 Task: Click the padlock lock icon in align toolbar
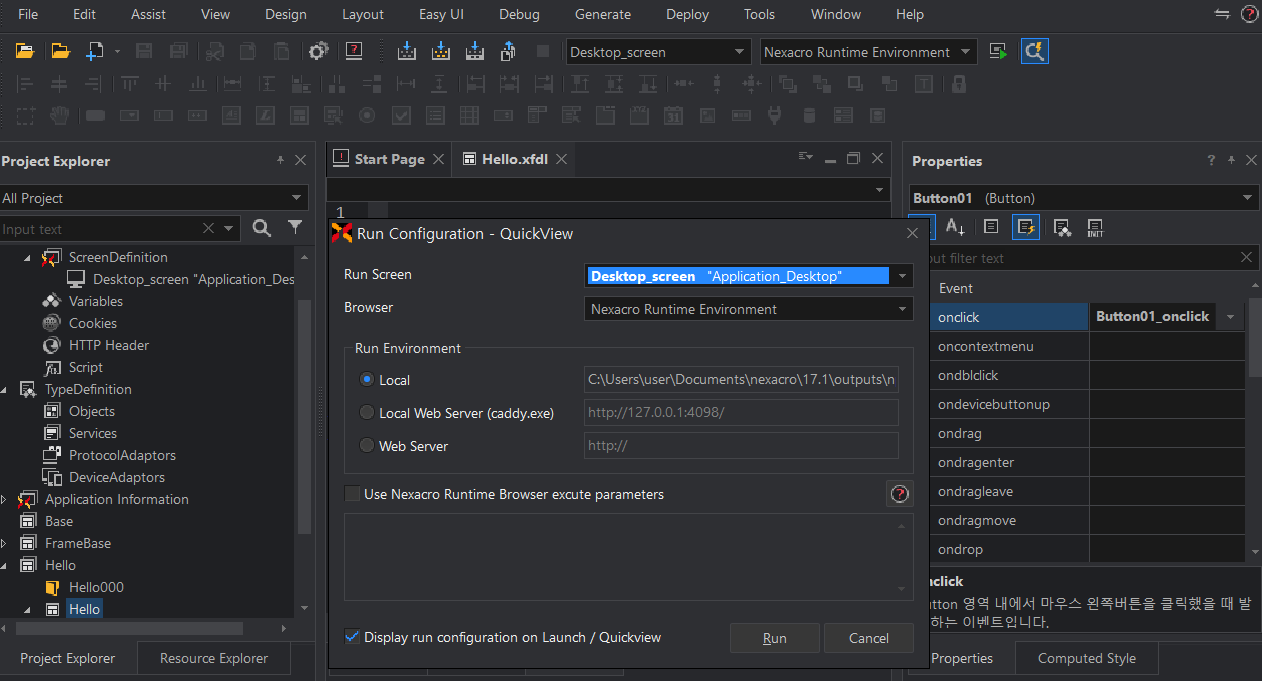coord(958,83)
